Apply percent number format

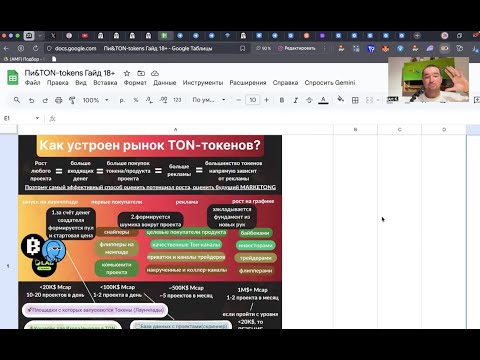coord(136,100)
